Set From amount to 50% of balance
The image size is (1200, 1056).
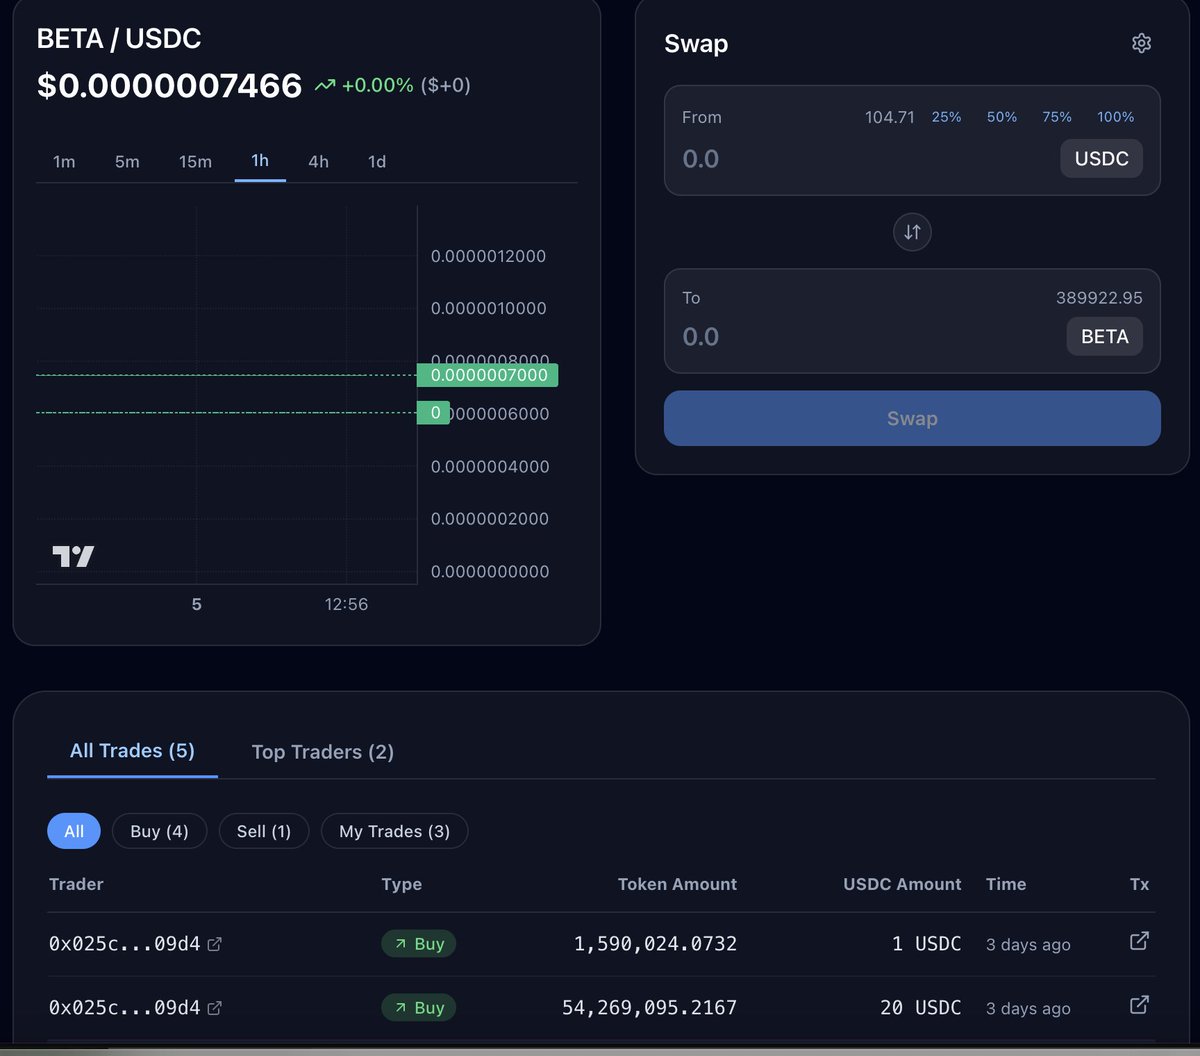(1001, 117)
